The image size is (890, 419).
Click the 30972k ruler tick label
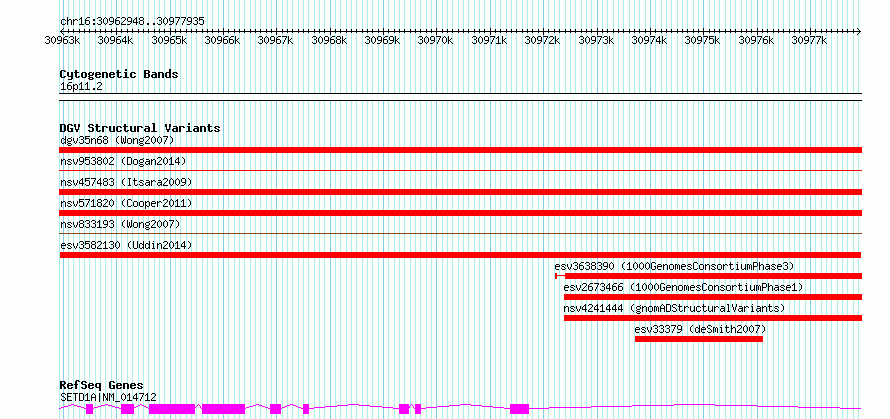coord(543,40)
